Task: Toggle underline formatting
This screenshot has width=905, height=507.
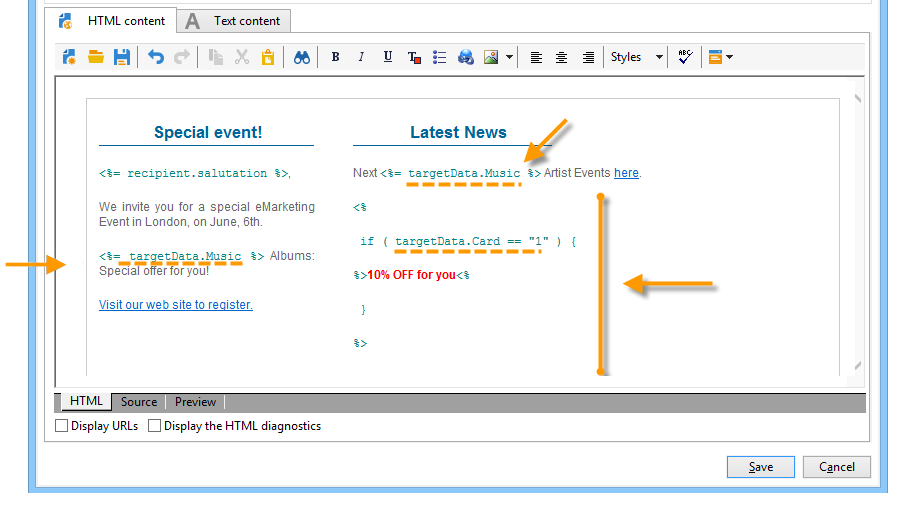Action: click(x=388, y=57)
